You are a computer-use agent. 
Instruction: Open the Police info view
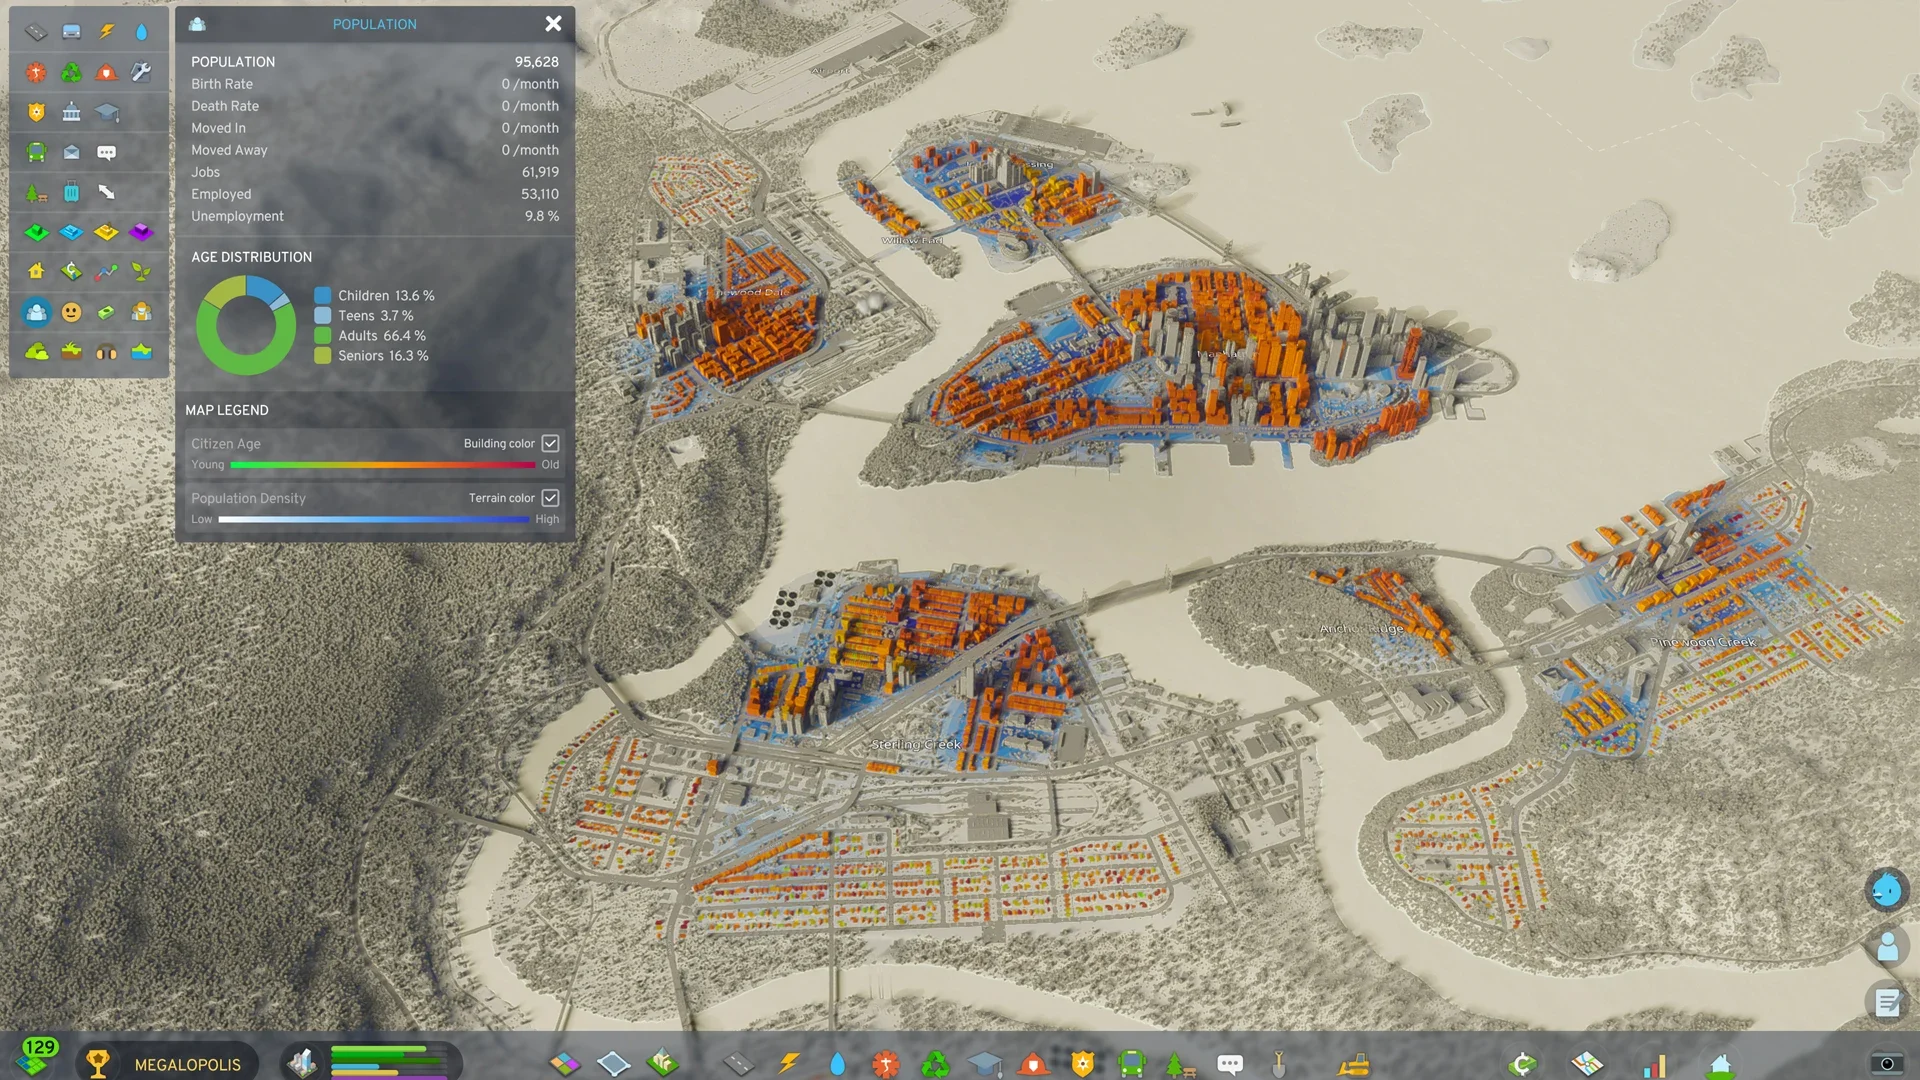[36, 112]
